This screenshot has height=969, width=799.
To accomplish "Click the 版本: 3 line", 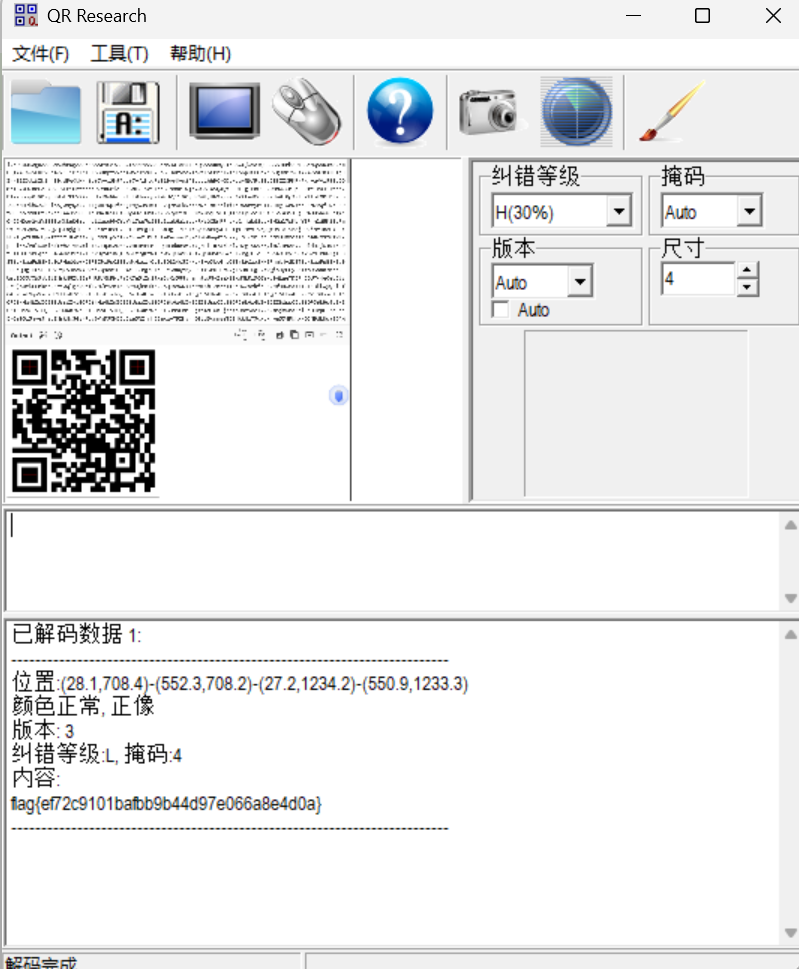I will point(43,730).
